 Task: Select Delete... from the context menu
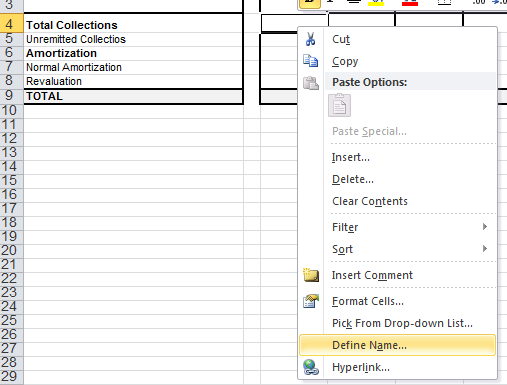pyautogui.click(x=353, y=179)
